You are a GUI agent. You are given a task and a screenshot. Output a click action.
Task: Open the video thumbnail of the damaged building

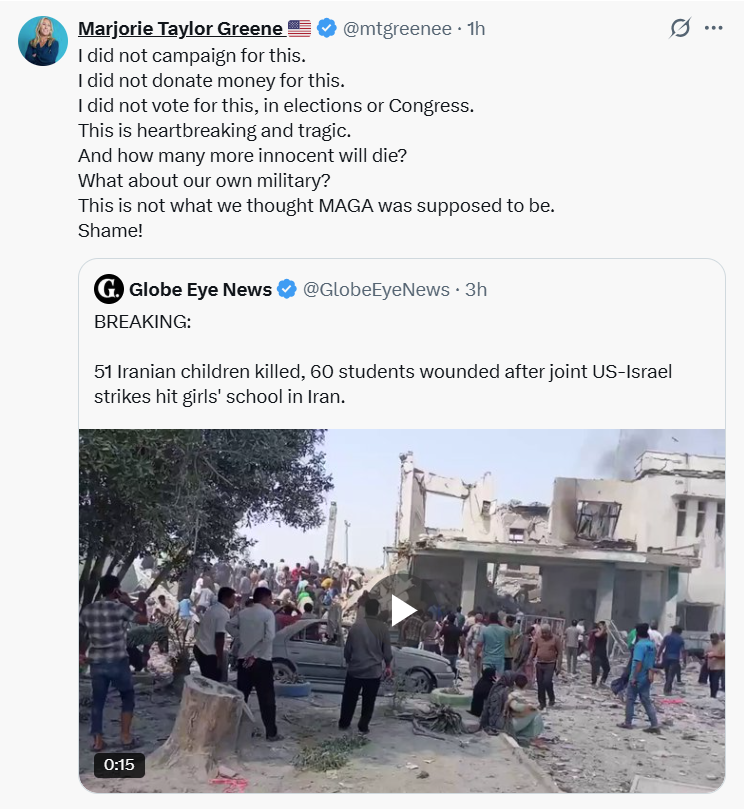point(402,610)
